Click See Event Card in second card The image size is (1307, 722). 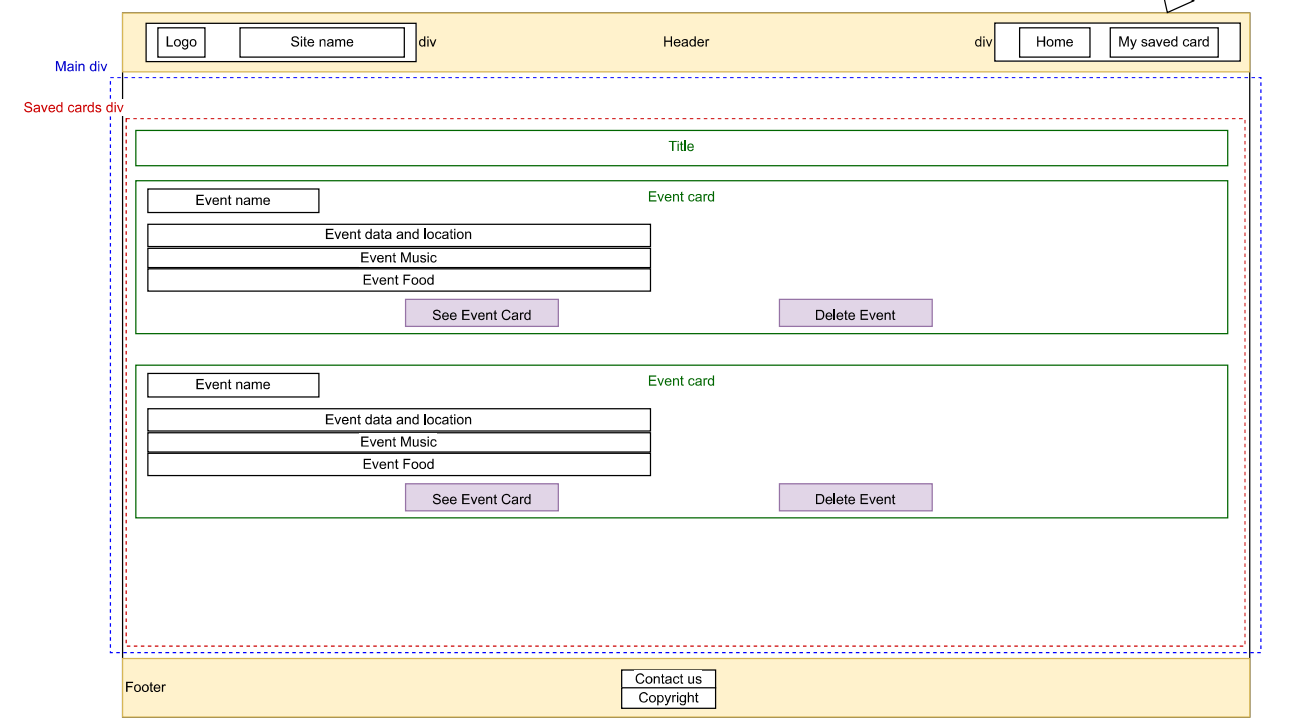click(x=482, y=497)
